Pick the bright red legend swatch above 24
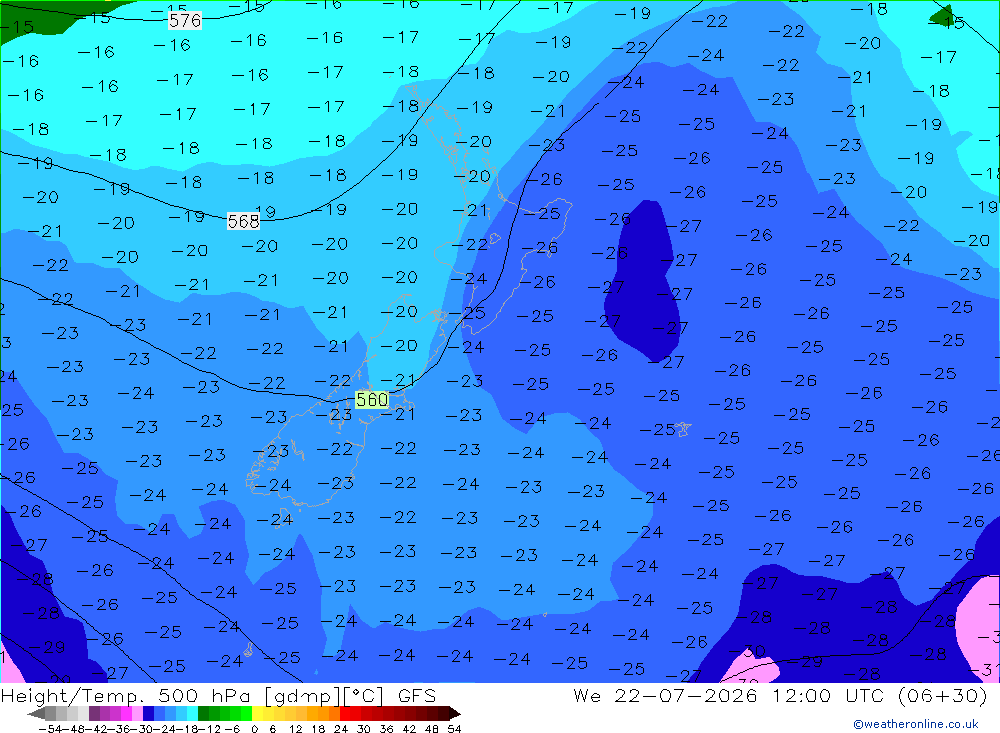Image resolution: width=1000 pixels, height=733 pixels. pyautogui.click(x=345, y=714)
